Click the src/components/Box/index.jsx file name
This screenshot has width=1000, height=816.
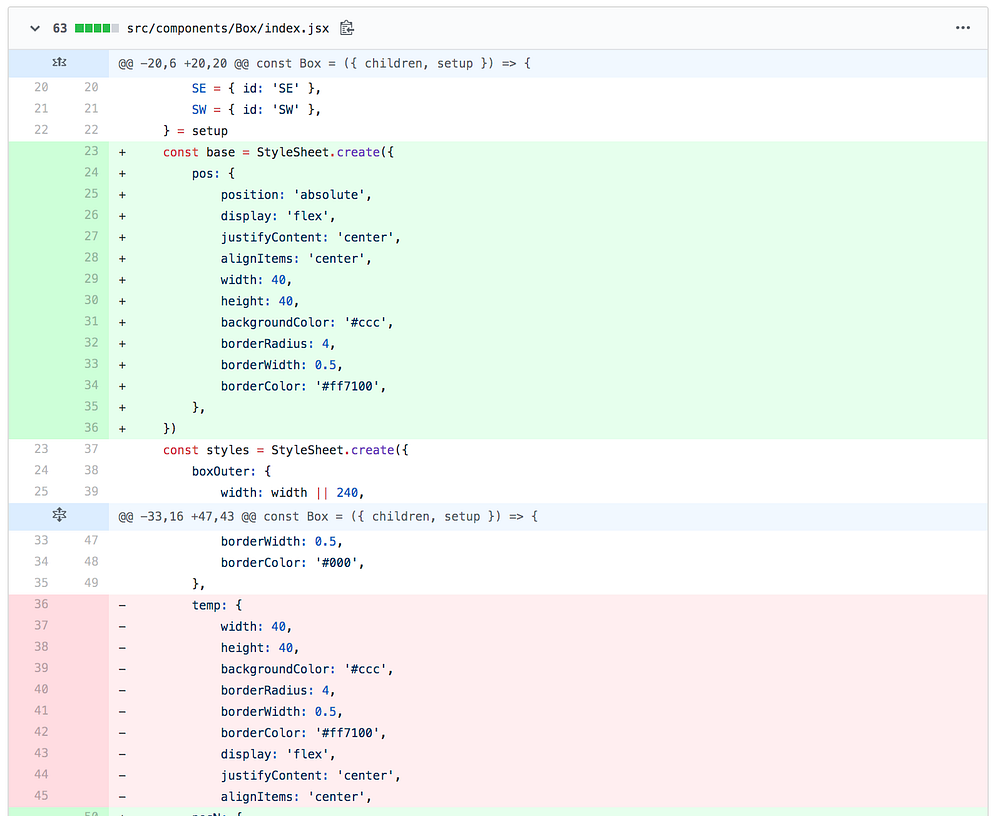click(228, 28)
